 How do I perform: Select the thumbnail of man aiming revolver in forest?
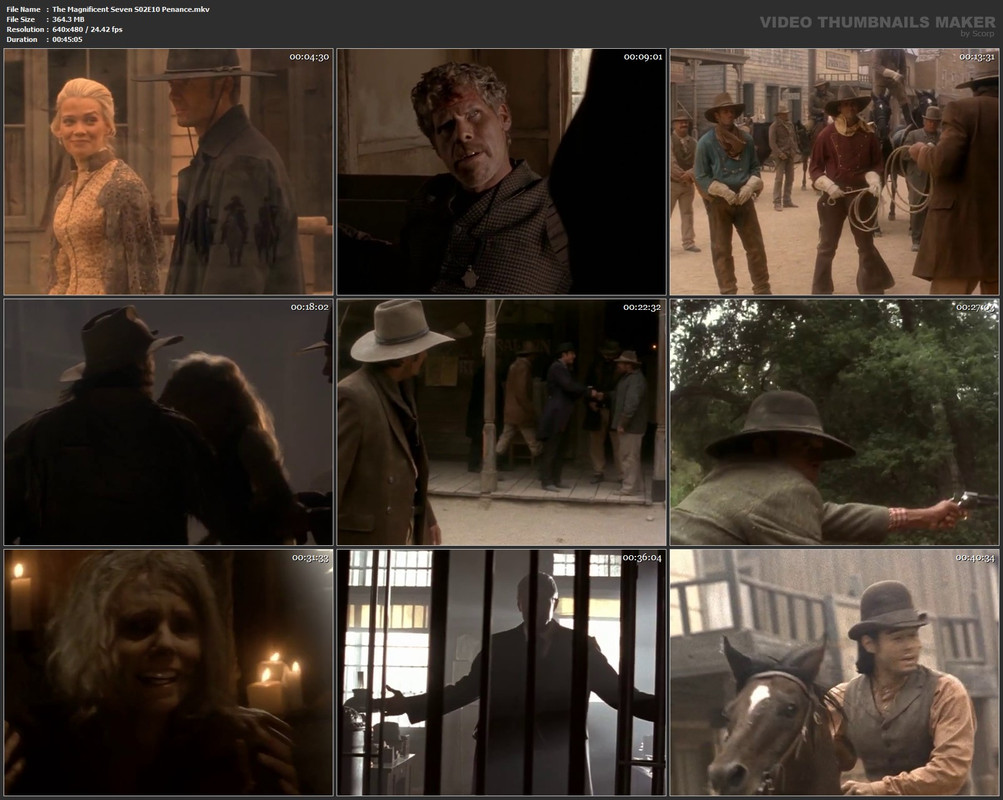tap(834, 422)
